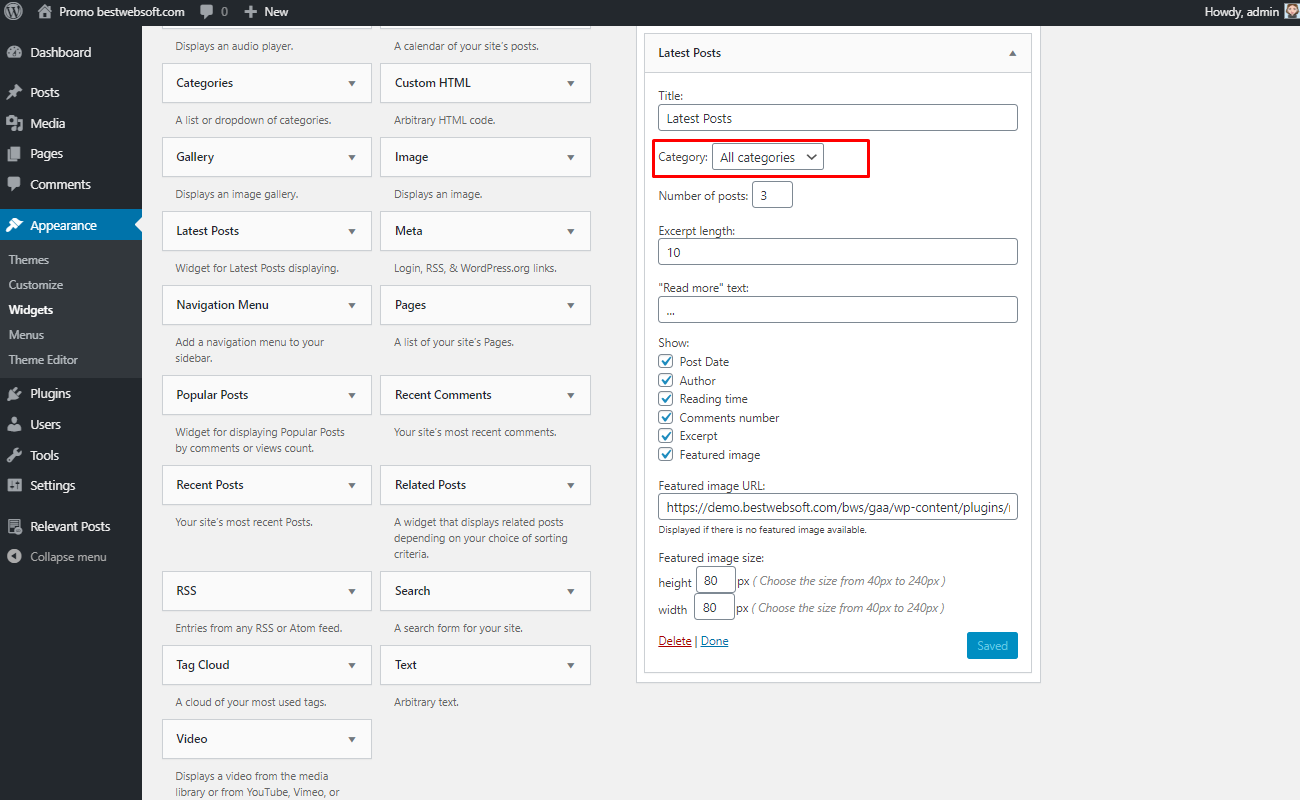
Task: Click the featured image width field
Action: coord(715,607)
